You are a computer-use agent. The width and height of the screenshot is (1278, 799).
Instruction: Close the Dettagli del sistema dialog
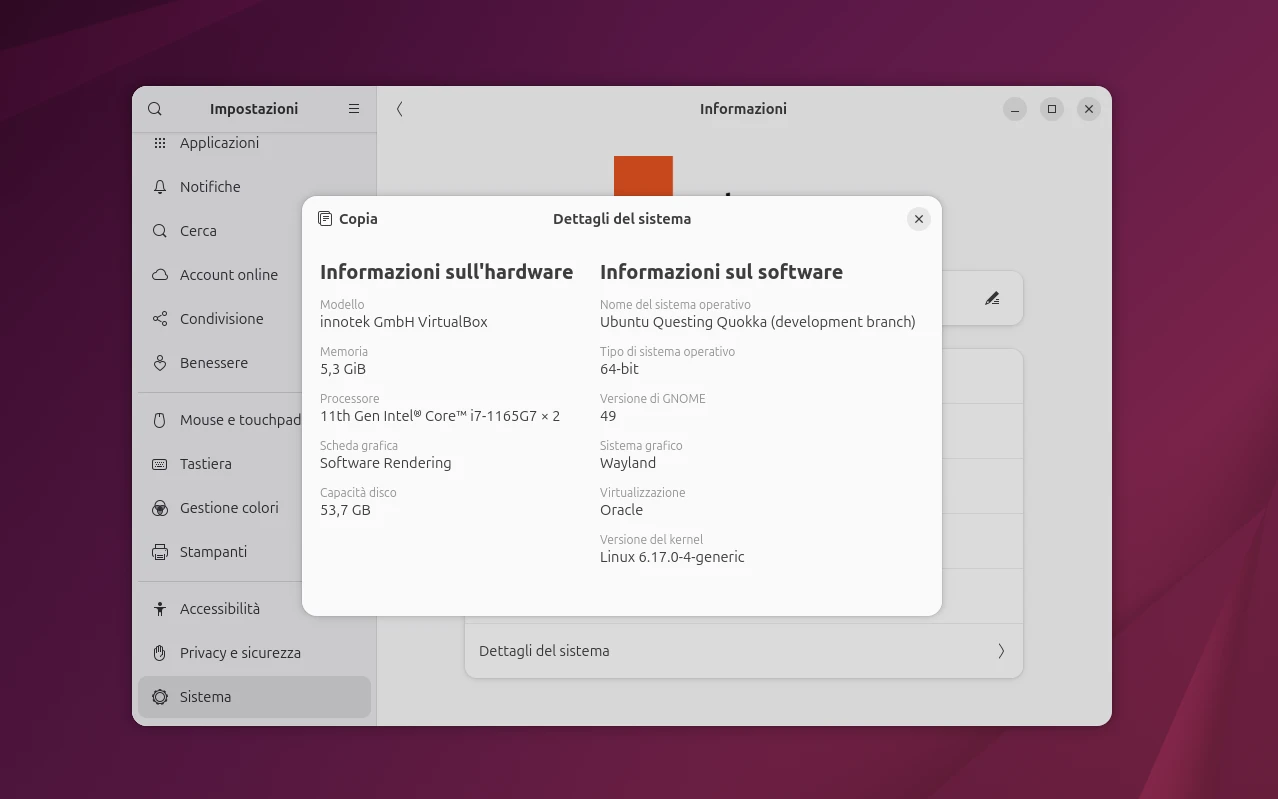(918, 218)
